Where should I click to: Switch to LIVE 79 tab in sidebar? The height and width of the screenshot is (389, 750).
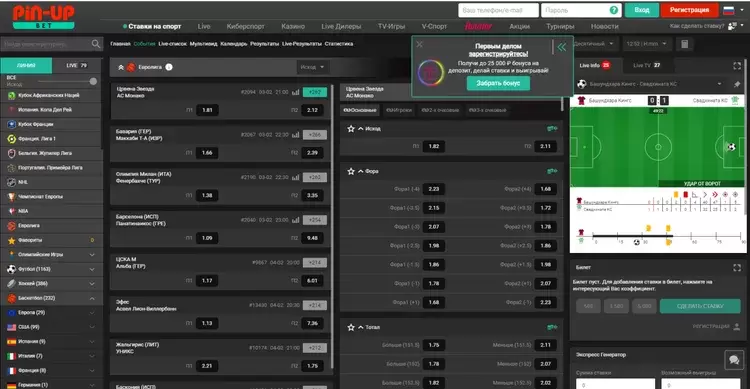click(76, 66)
